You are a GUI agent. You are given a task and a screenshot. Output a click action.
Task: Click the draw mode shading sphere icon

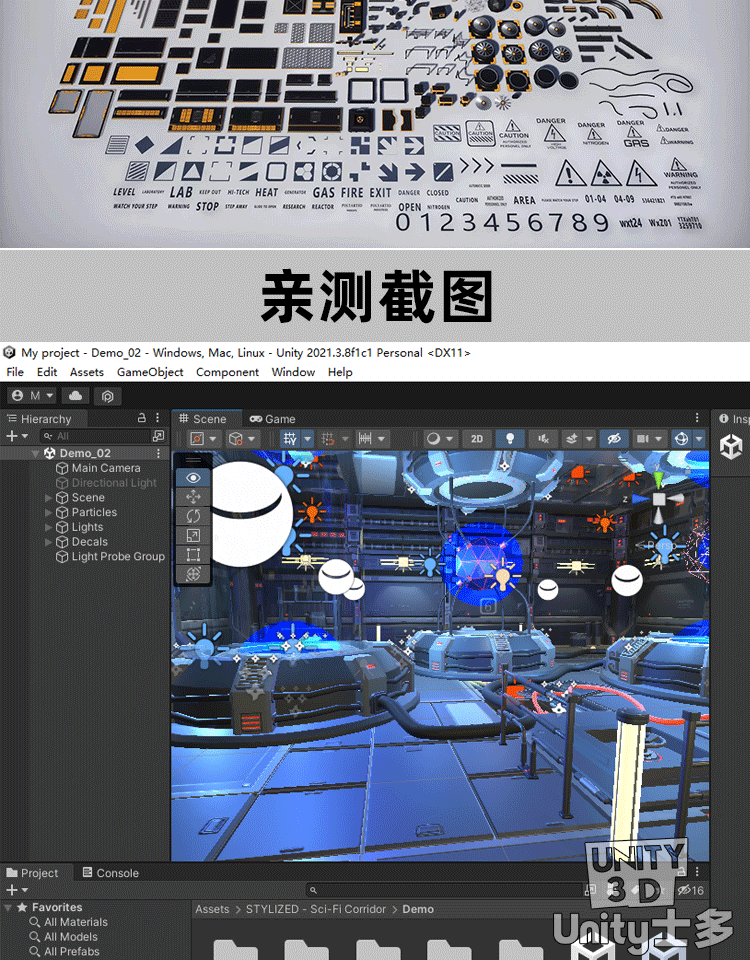click(433, 438)
